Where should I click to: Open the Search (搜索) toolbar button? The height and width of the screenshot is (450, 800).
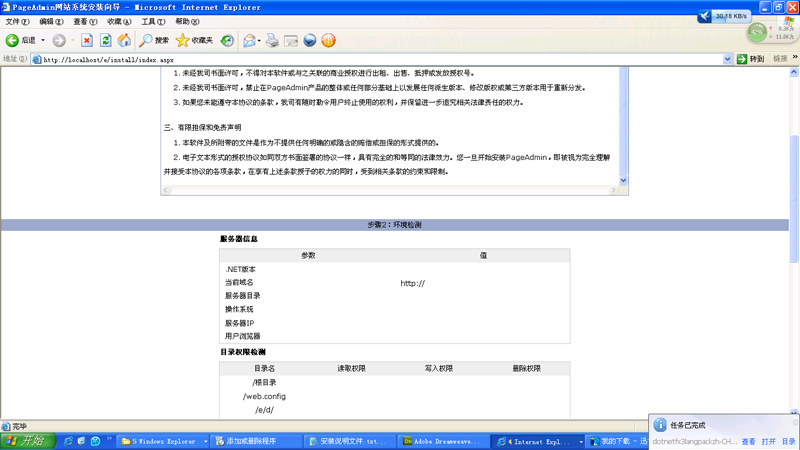point(155,40)
